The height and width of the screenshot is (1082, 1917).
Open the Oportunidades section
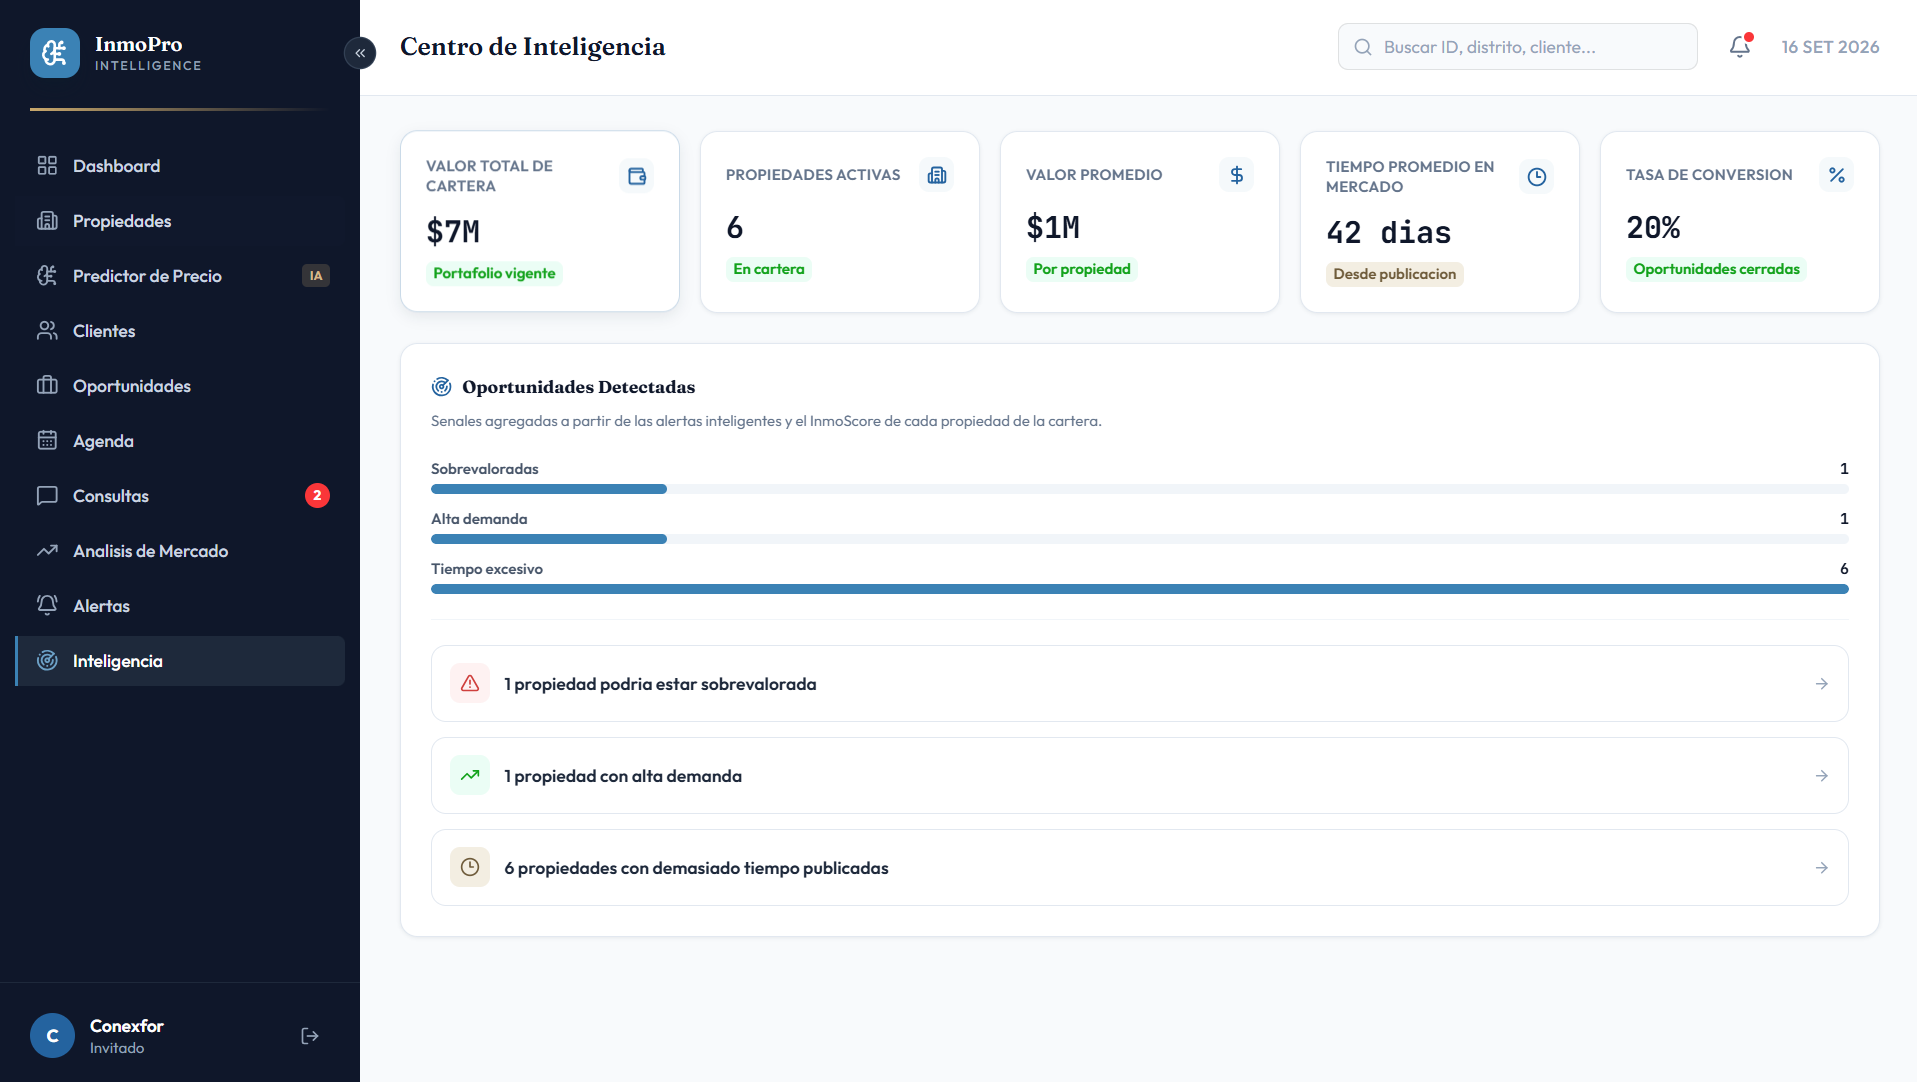180,386
